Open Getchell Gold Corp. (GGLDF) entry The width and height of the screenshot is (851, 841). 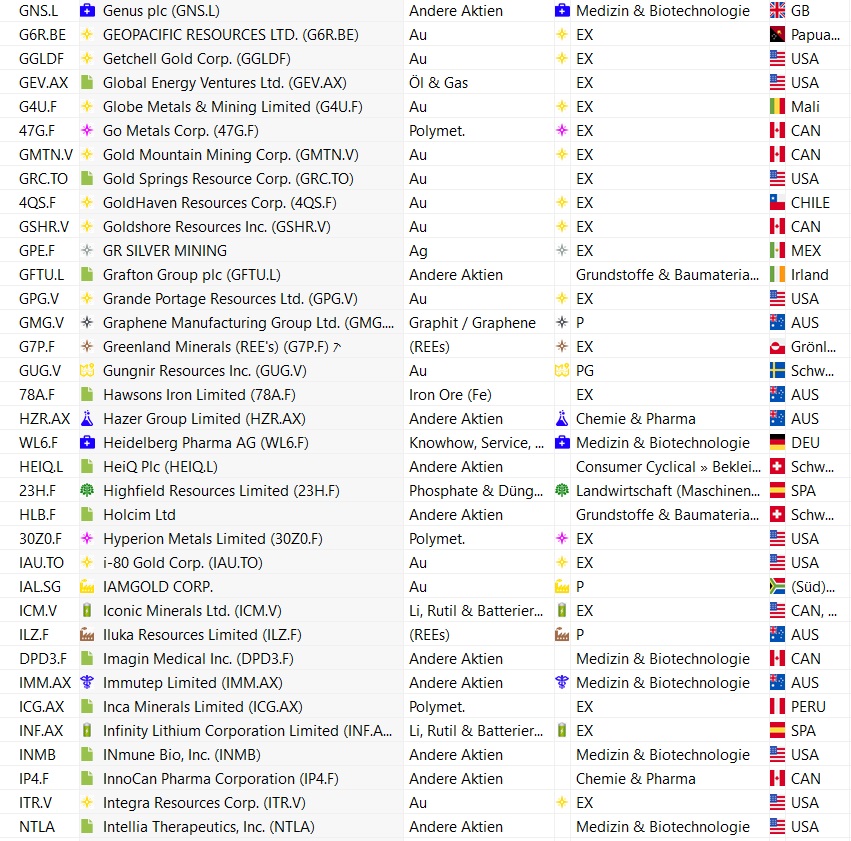tap(196, 59)
